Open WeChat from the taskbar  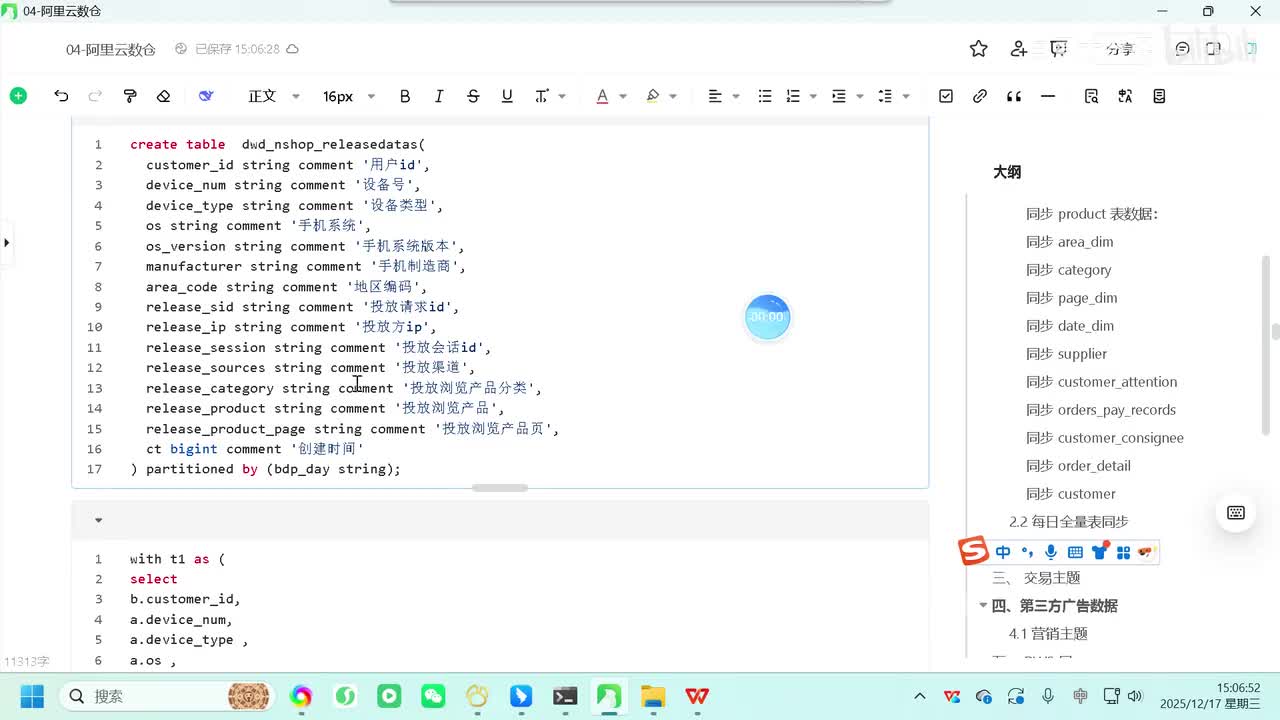pos(433,696)
